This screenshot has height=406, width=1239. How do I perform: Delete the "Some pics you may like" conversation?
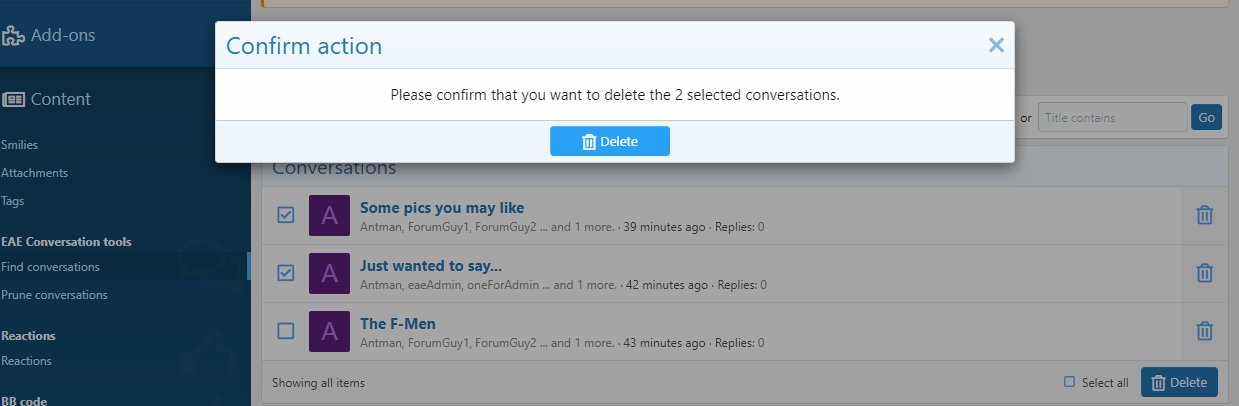(x=1205, y=215)
